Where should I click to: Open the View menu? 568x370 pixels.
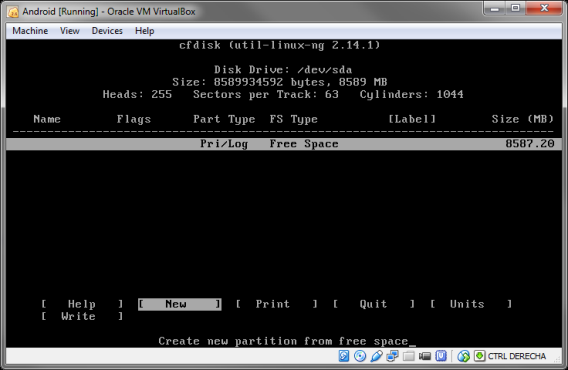(x=70, y=31)
